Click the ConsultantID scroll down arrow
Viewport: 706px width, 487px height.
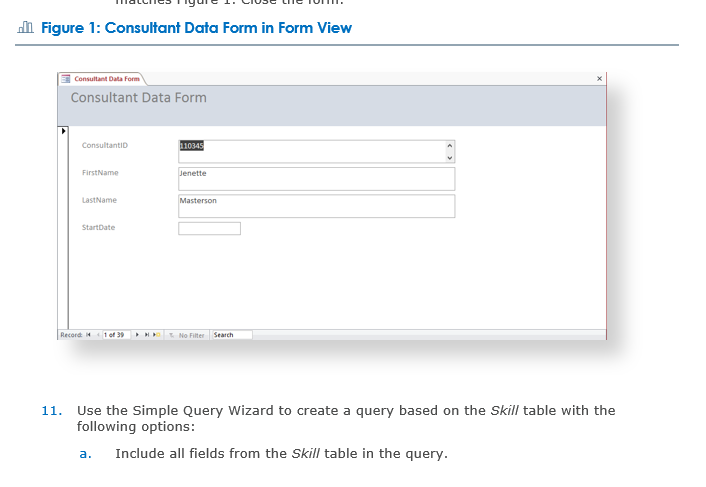449,158
